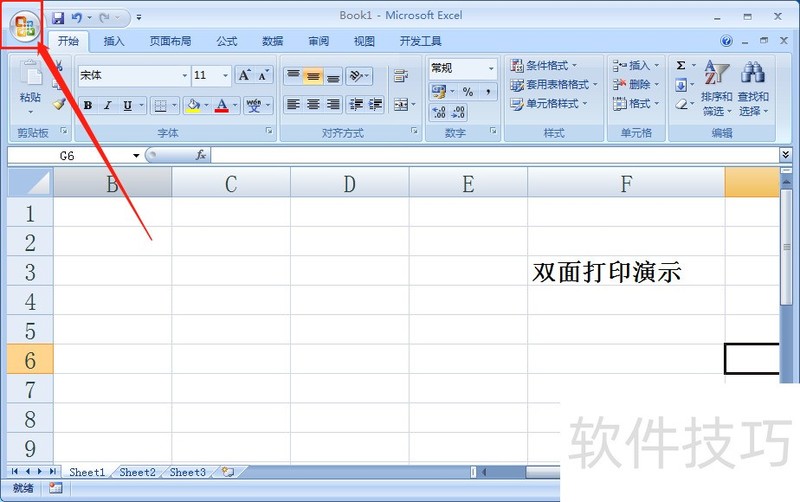The width and height of the screenshot is (800, 502).
Task: Select cell containing 双面打印演示
Action: pyautogui.click(x=626, y=271)
